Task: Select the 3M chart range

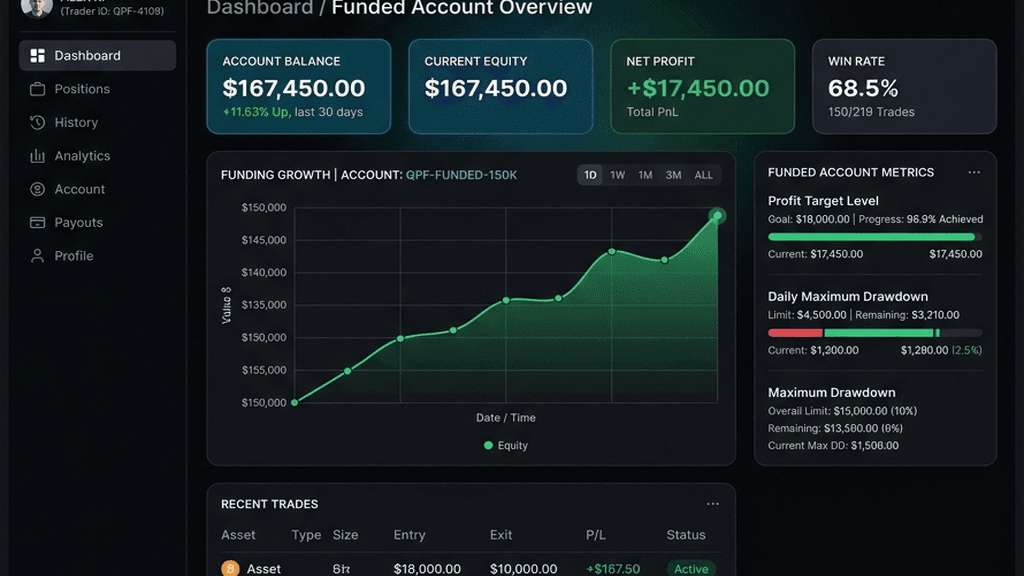Action: [x=673, y=175]
